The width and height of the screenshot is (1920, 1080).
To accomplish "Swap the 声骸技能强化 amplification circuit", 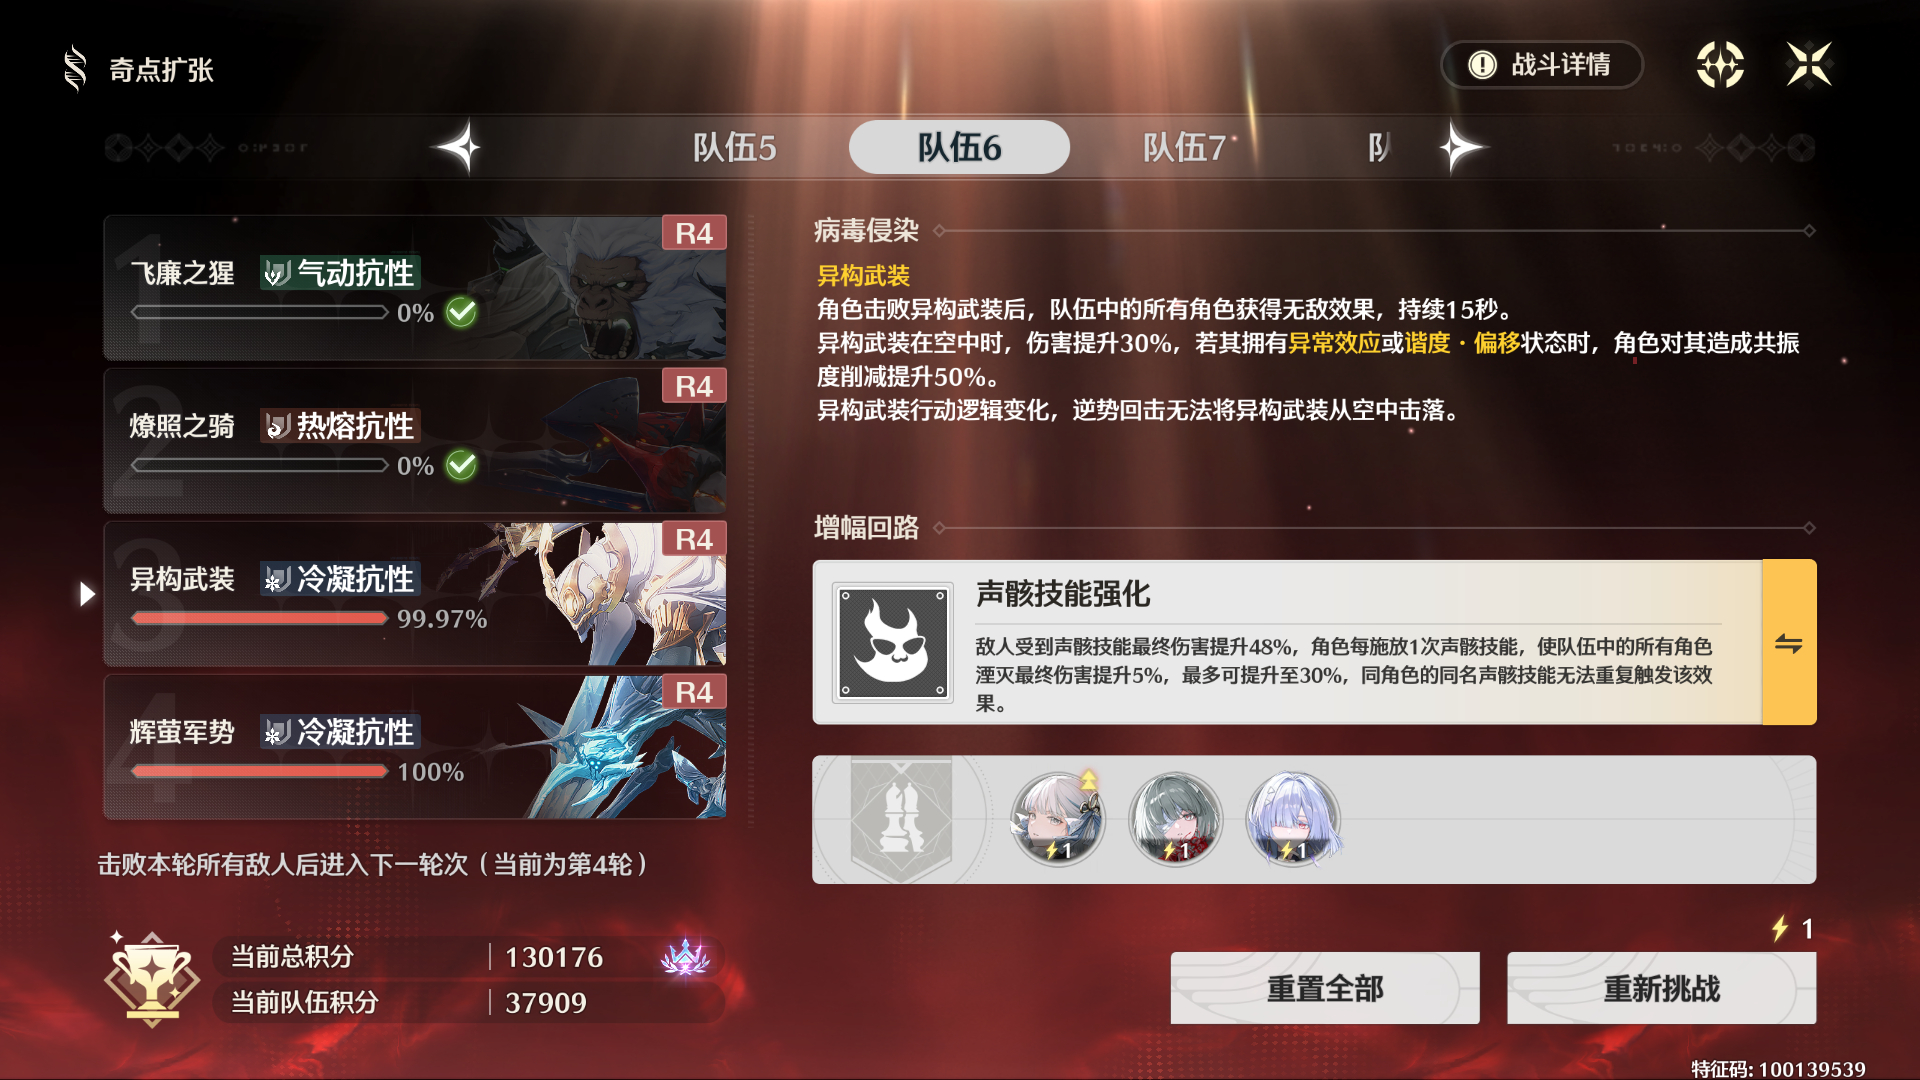I will tap(1789, 643).
